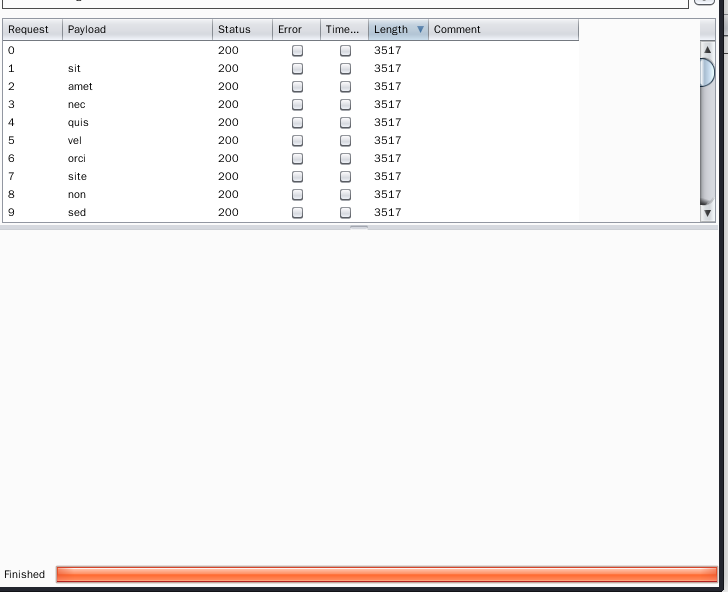The height and width of the screenshot is (592, 728).
Task: Select the payload 'non' cell
Action: point(137,195)
